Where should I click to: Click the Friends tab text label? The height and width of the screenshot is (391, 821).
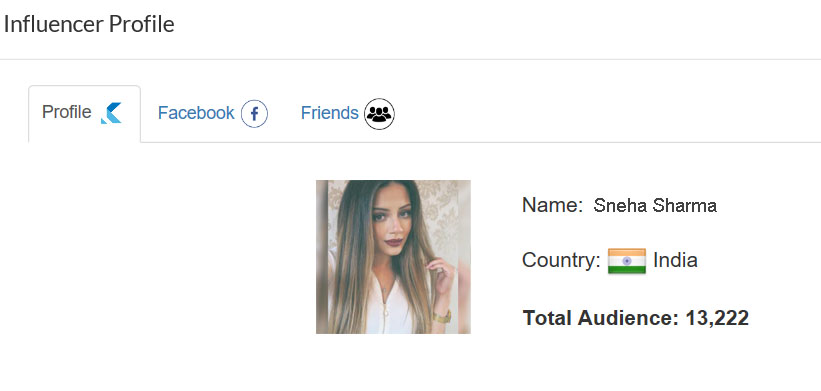(x=330, y=113)
